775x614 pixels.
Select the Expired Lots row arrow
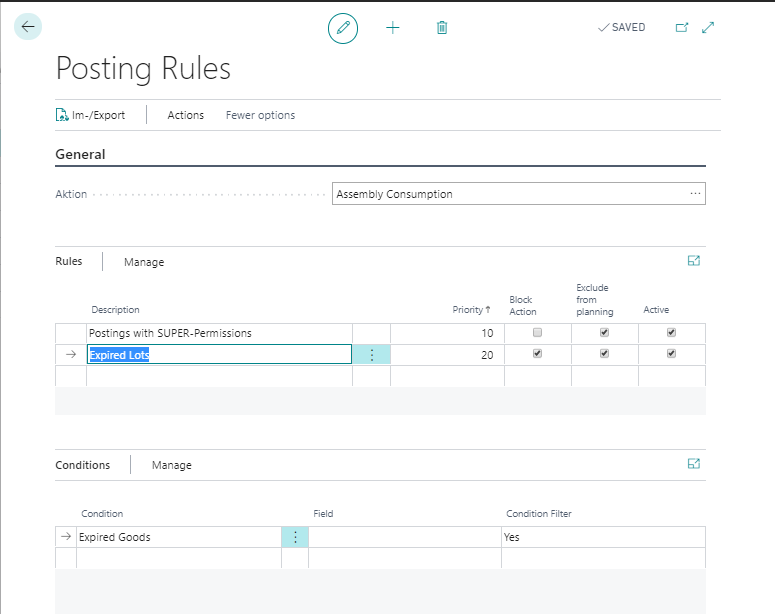click(71, 354)
